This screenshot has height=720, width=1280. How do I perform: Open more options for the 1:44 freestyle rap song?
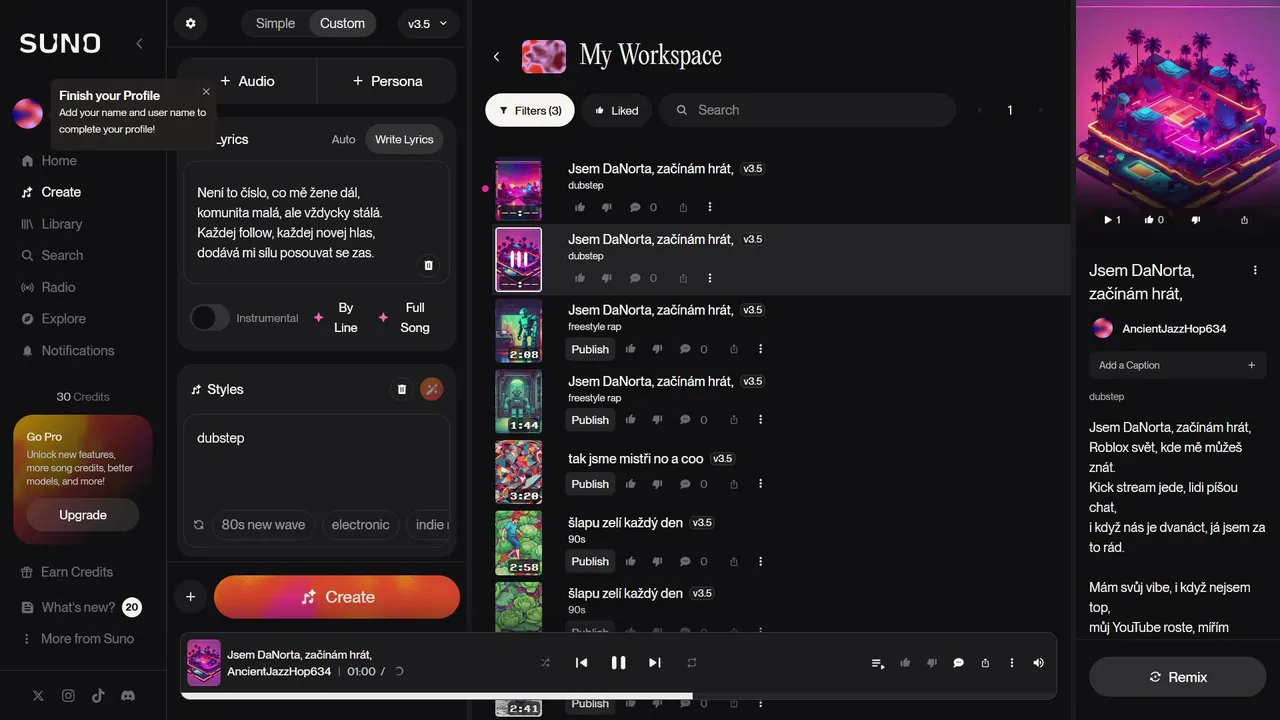click(x=760, y=420)
